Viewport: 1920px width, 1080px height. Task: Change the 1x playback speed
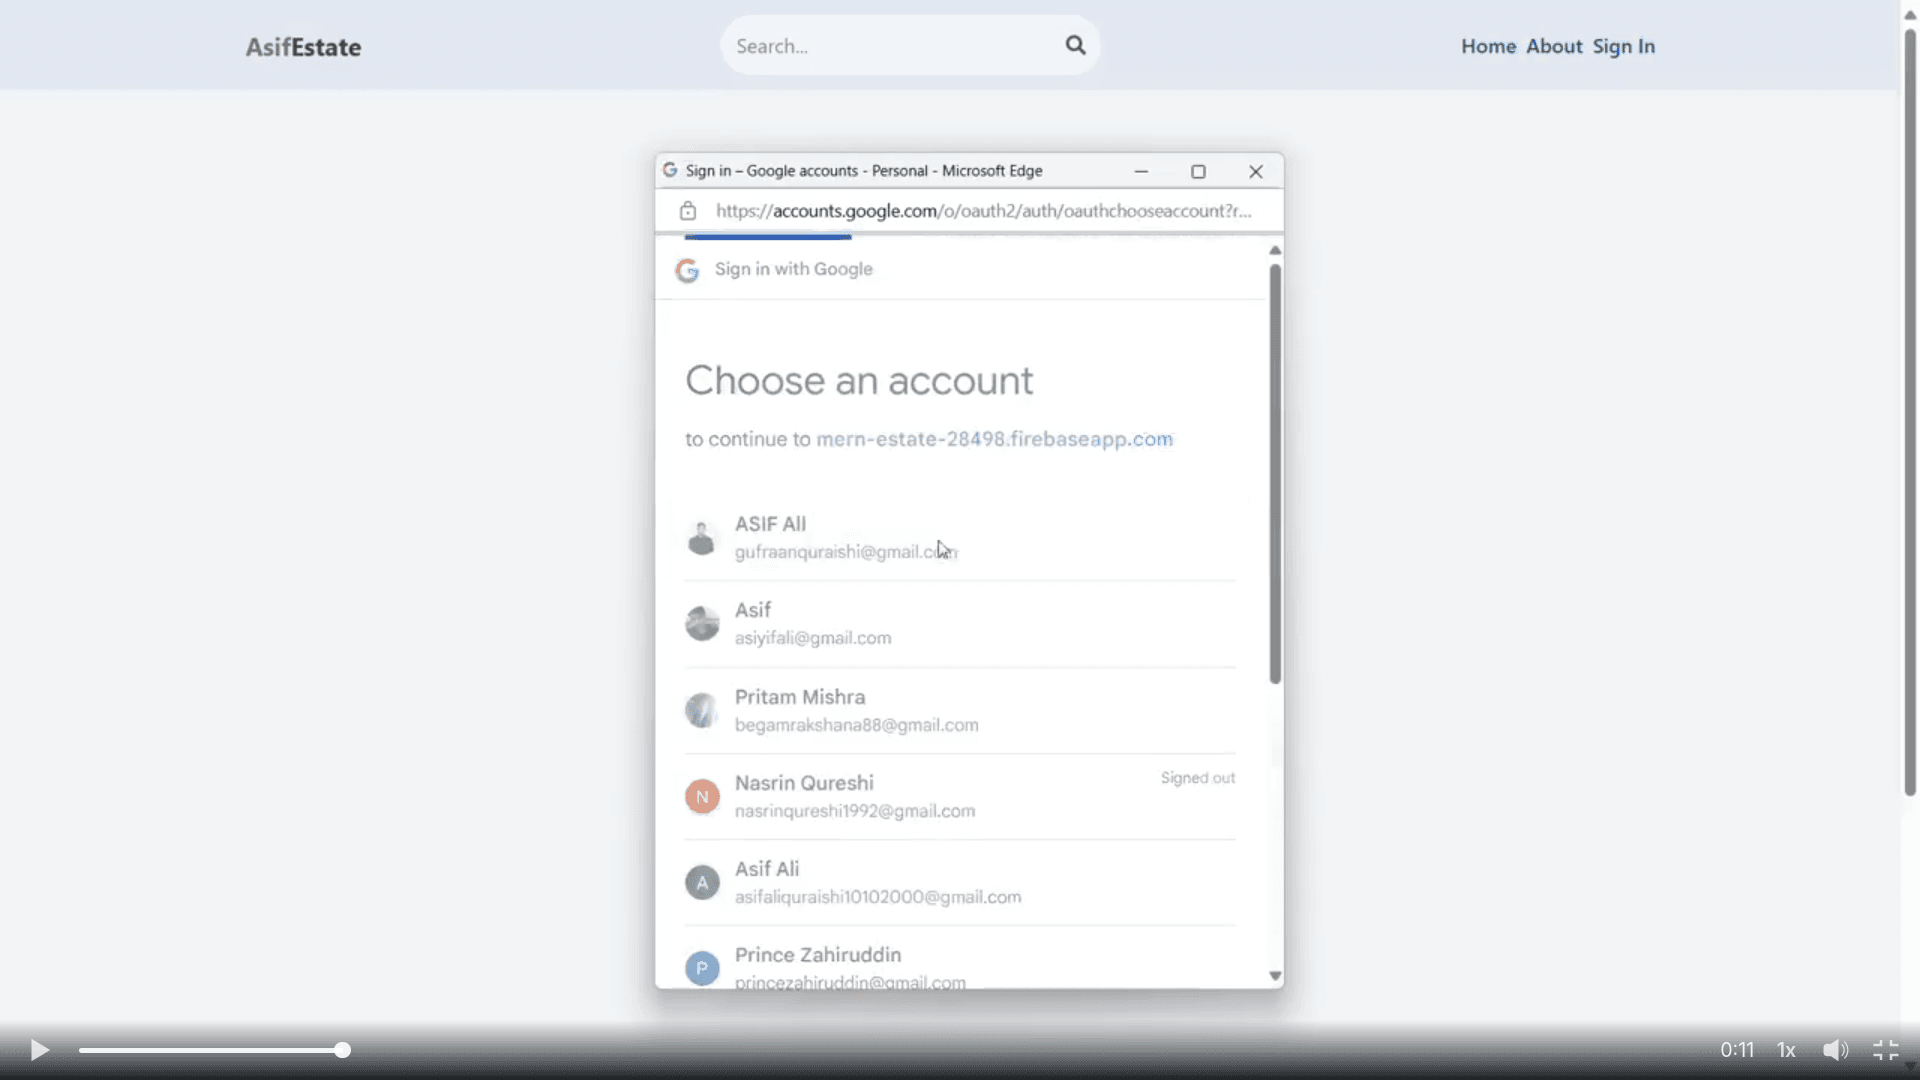1786,1050
